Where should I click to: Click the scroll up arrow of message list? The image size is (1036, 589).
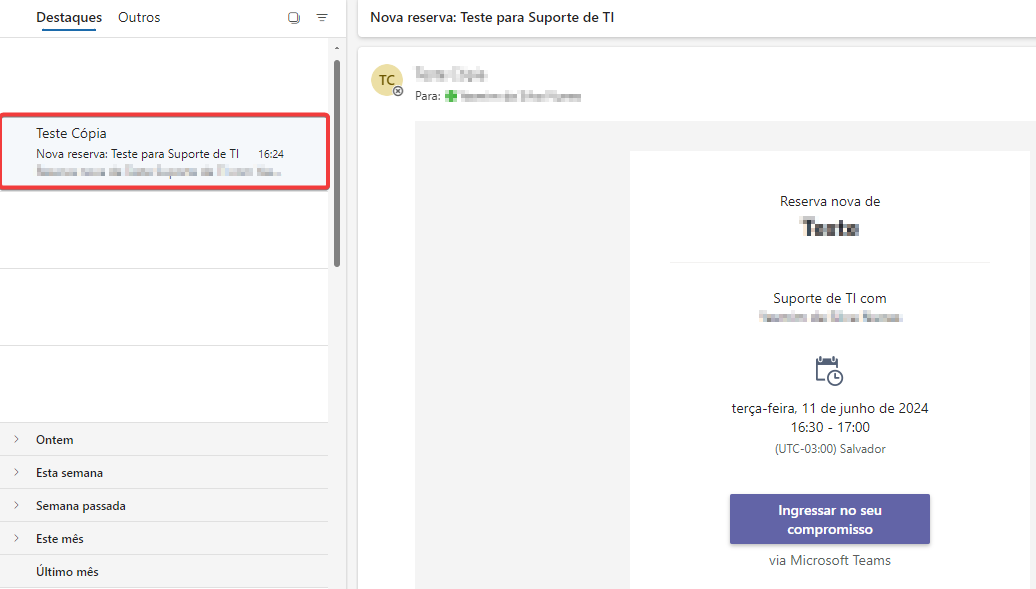(x=337, y=48)
